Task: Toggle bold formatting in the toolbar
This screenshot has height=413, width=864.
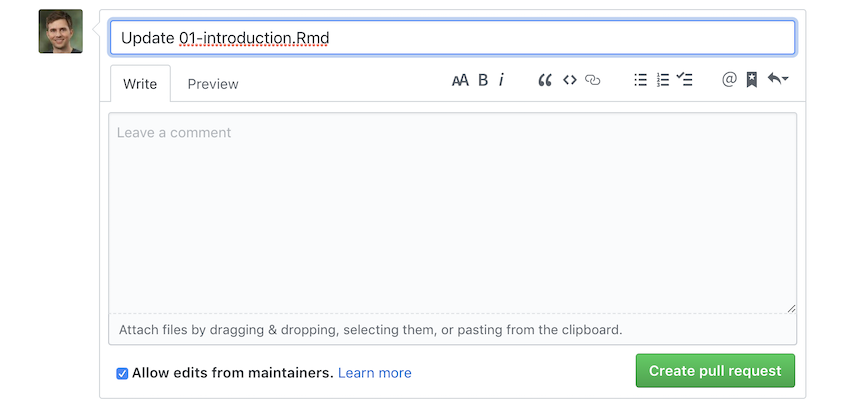Action: tap(483, 81)
